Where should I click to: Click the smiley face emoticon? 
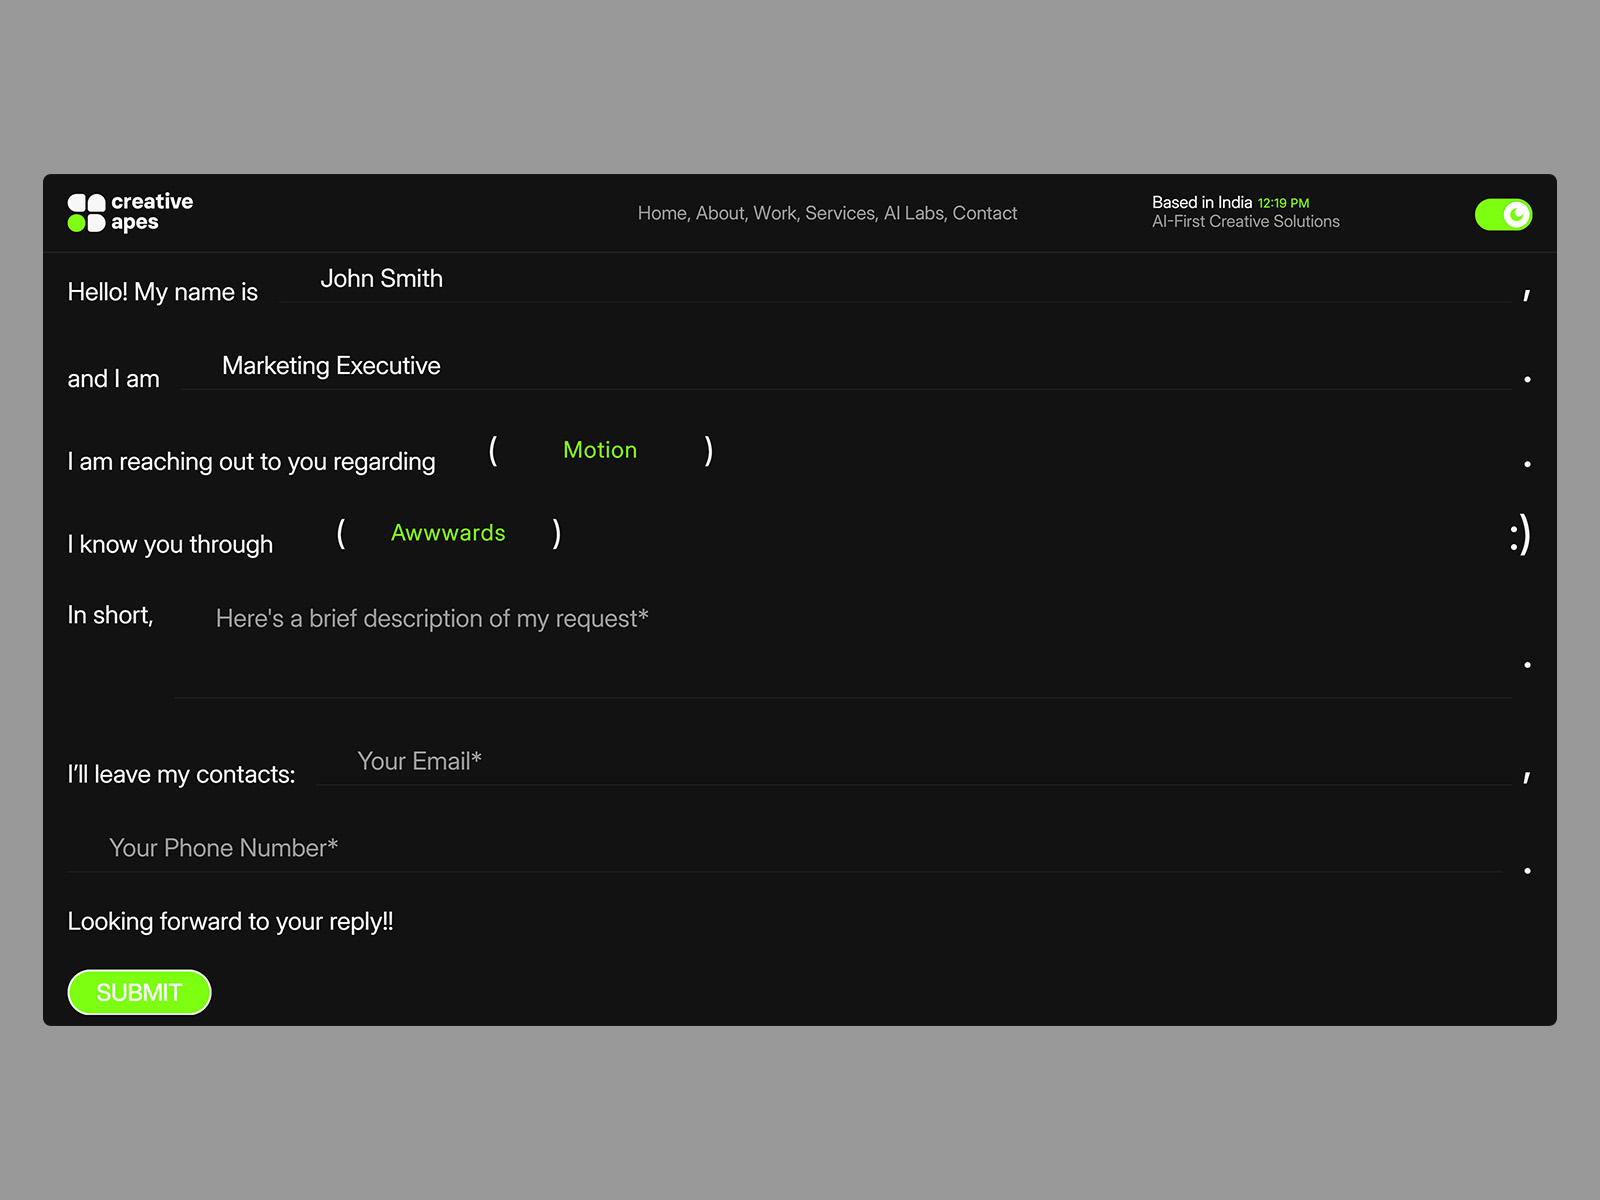click(1520, 535)
